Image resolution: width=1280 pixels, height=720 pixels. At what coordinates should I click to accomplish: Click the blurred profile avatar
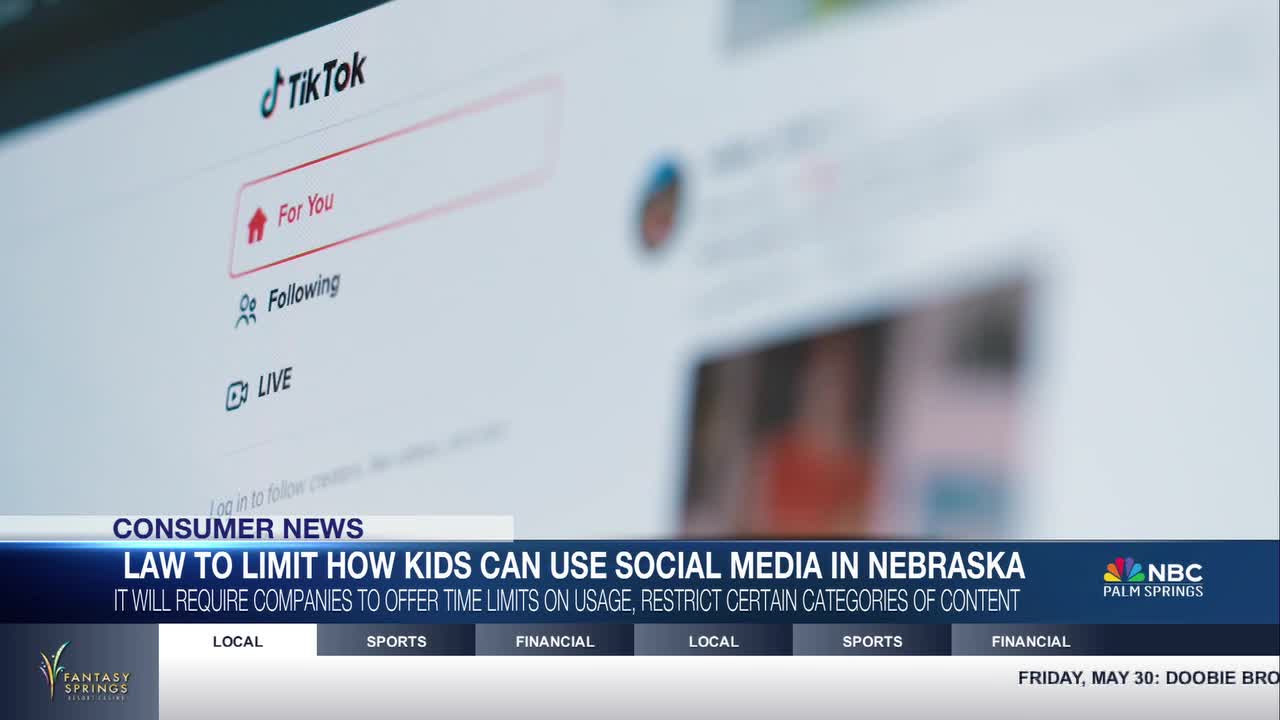(660, 205)
